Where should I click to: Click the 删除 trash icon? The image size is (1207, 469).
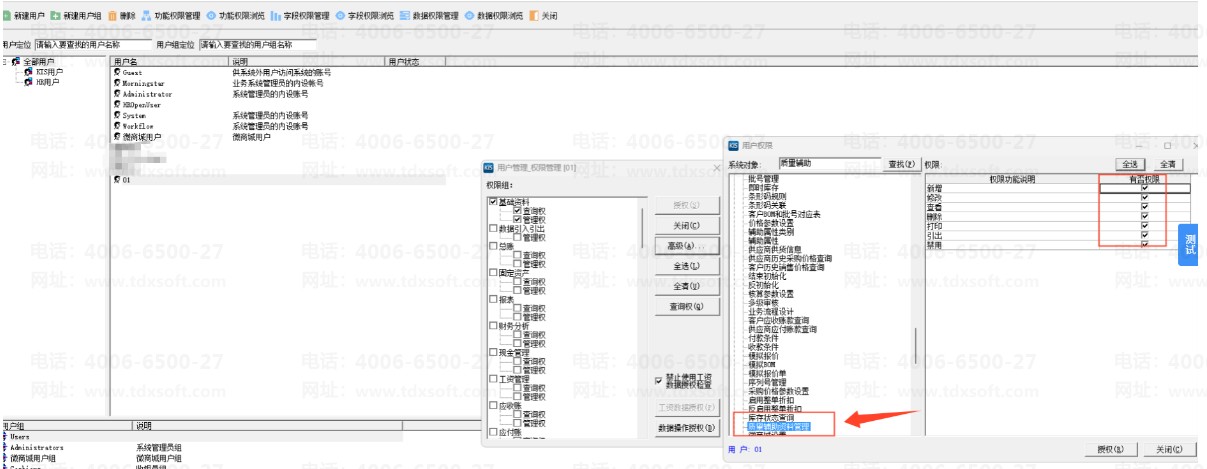(112, 16)
